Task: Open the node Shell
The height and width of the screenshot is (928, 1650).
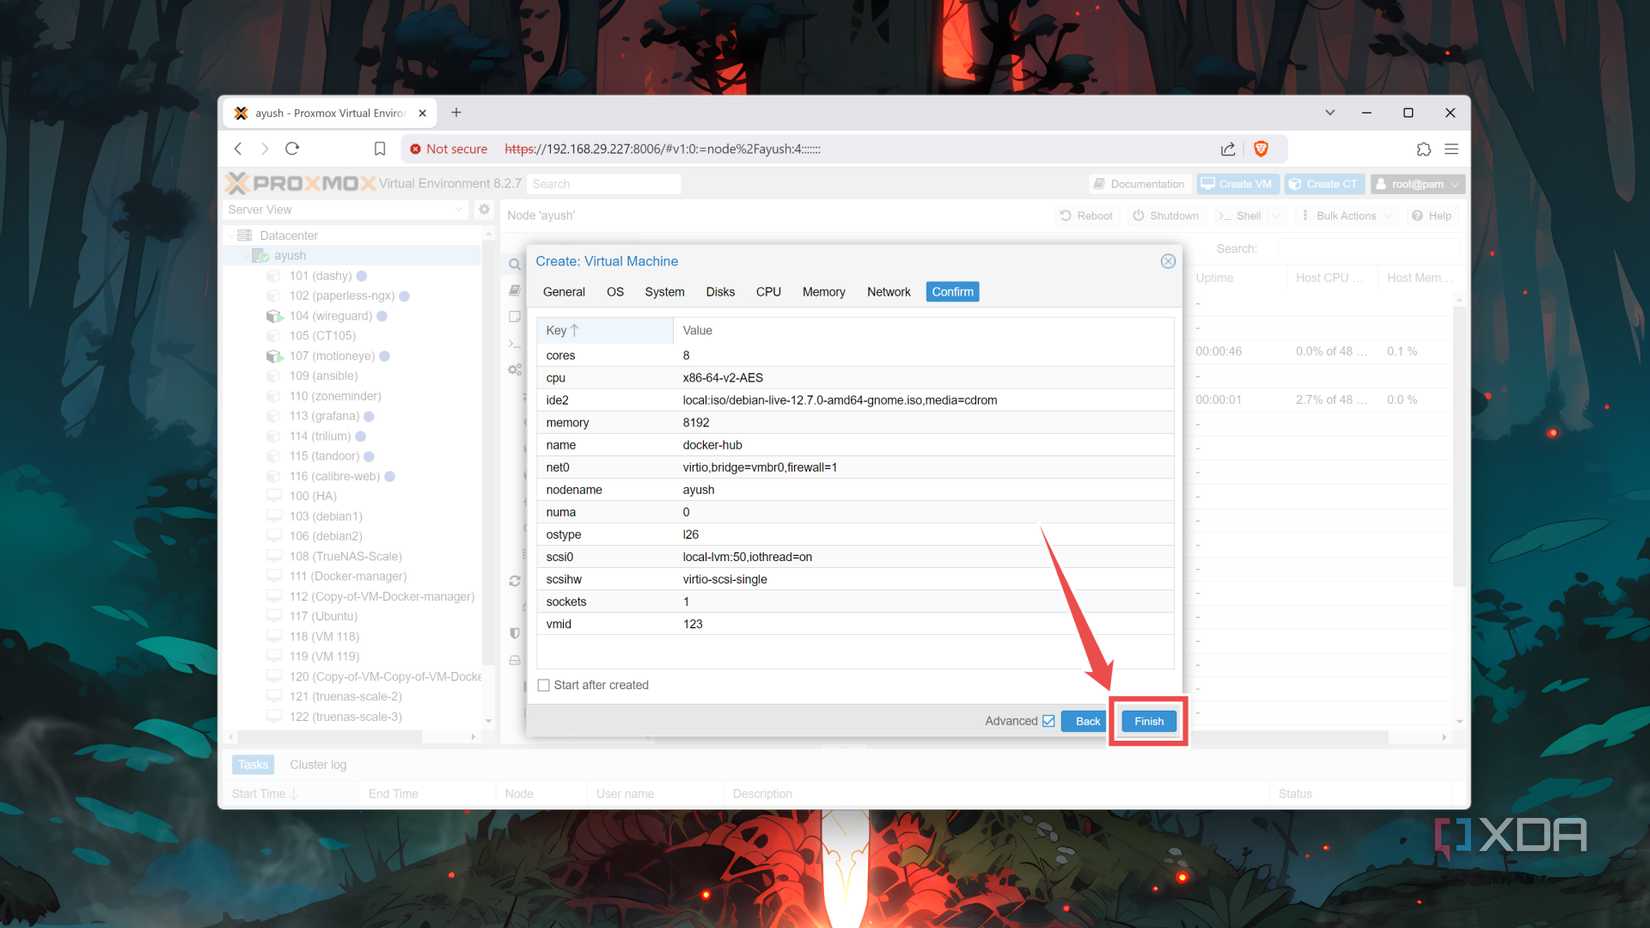Action: 1242,215
